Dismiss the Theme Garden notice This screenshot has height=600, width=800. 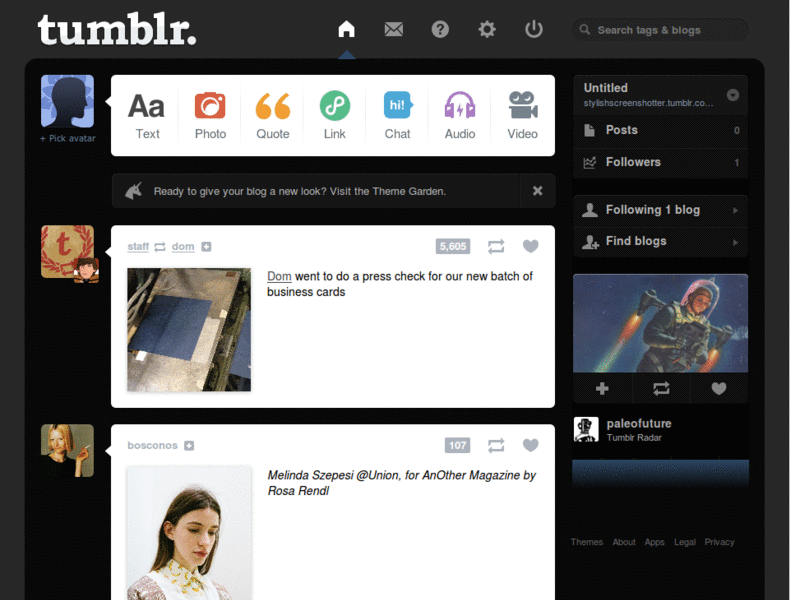537,191
